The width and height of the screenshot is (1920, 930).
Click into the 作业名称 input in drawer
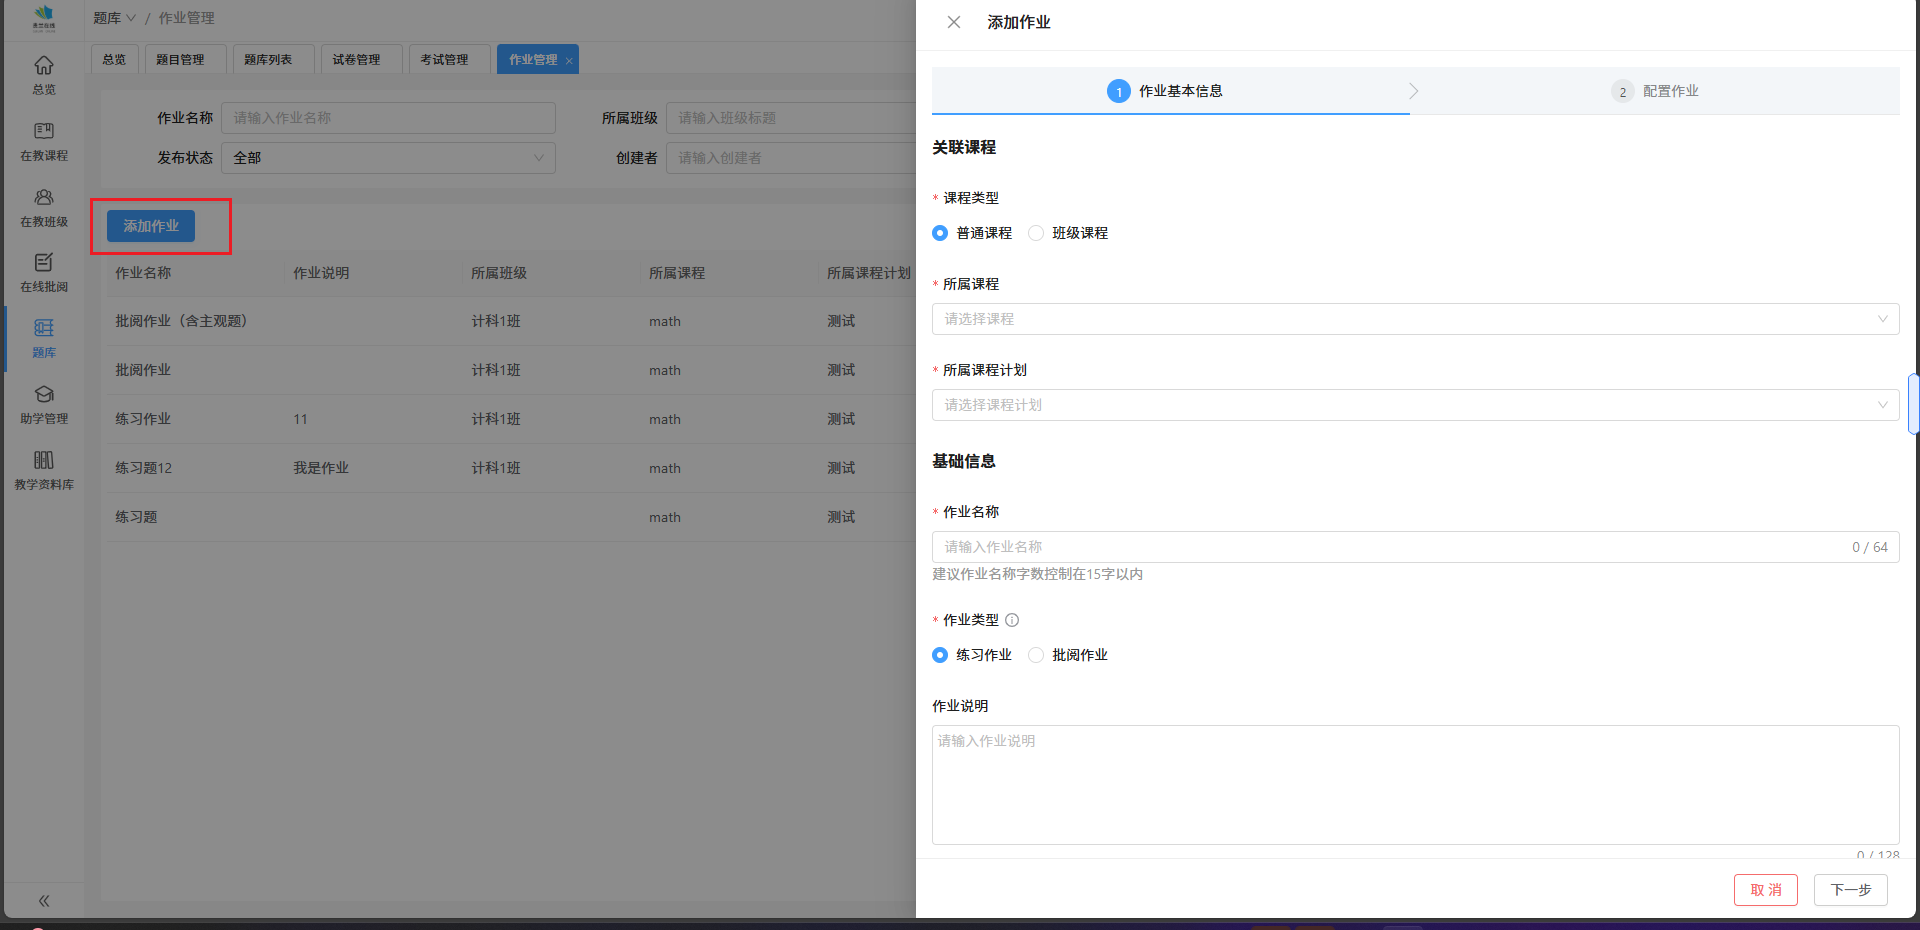(x=1390, y=547)
